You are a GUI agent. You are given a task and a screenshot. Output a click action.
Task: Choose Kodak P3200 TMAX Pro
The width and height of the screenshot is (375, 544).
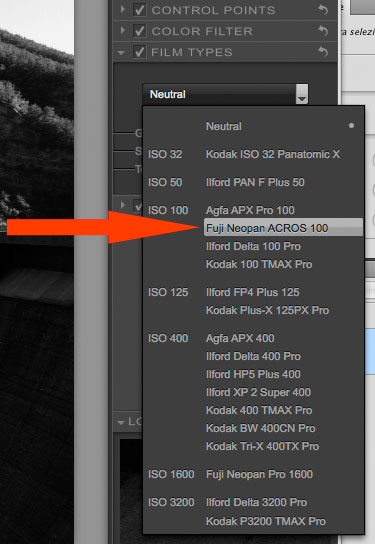click(x=266, y=521)
